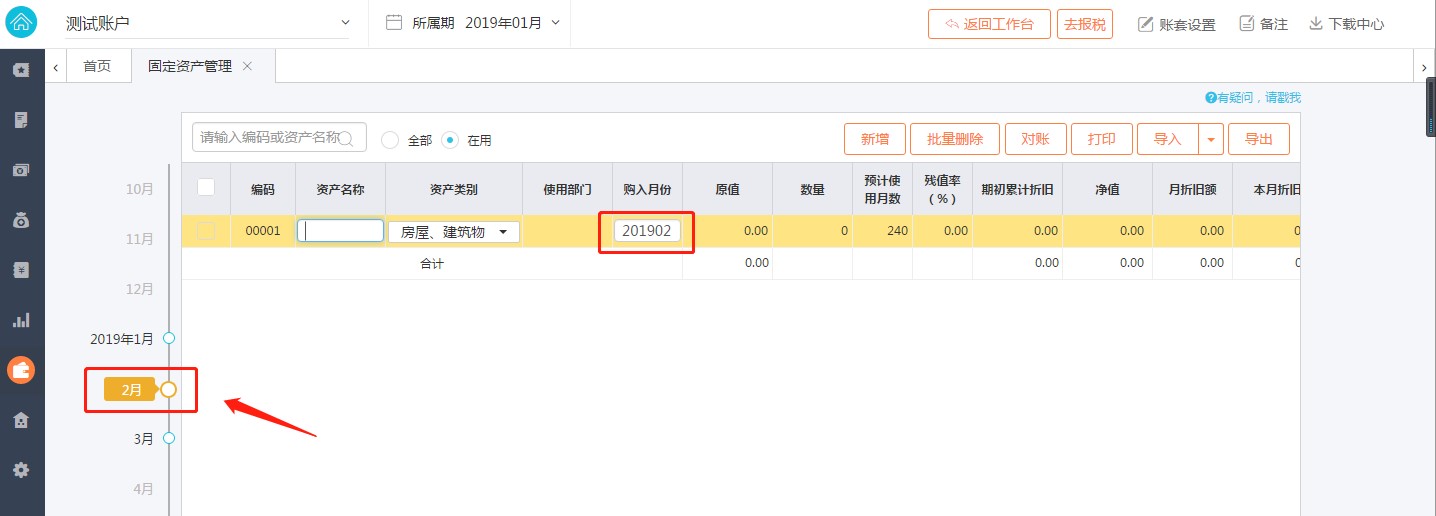Click the 对账 button

(1036, 139)
